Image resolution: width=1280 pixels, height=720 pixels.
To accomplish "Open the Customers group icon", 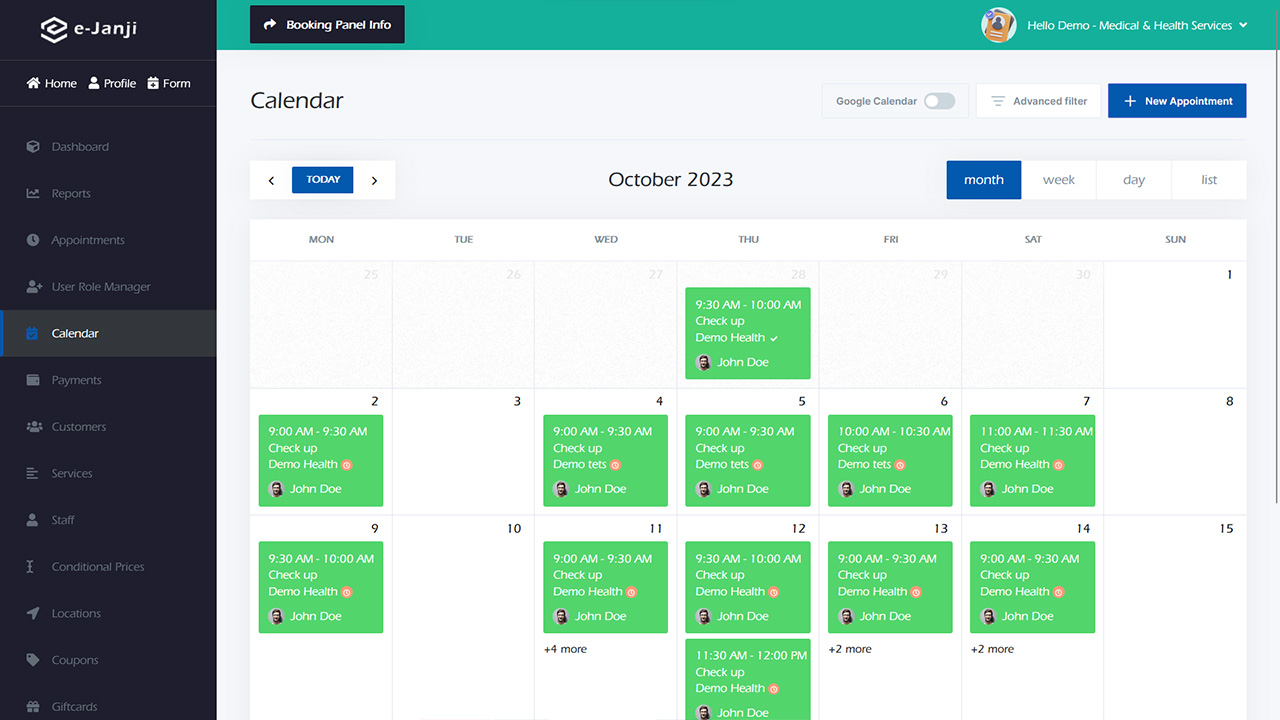I will tap(33, 427).
